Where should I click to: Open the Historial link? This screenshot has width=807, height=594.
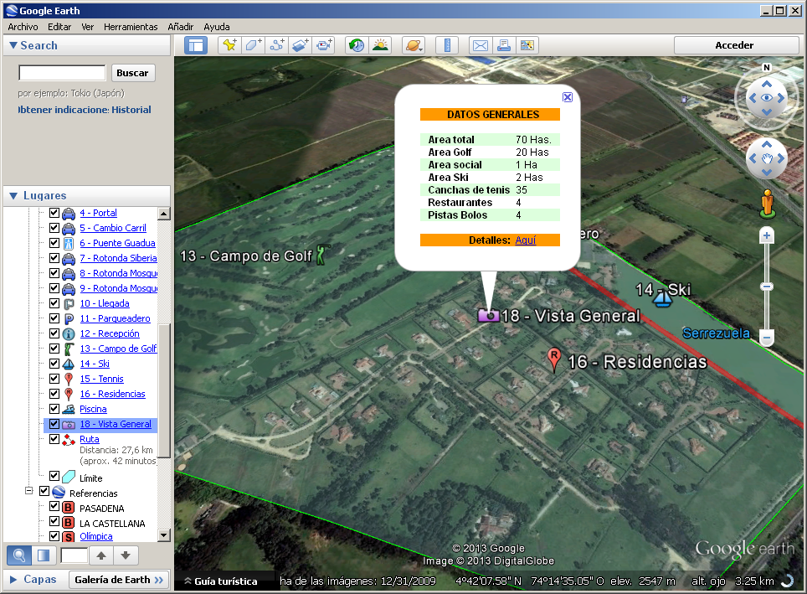[131, 110]
